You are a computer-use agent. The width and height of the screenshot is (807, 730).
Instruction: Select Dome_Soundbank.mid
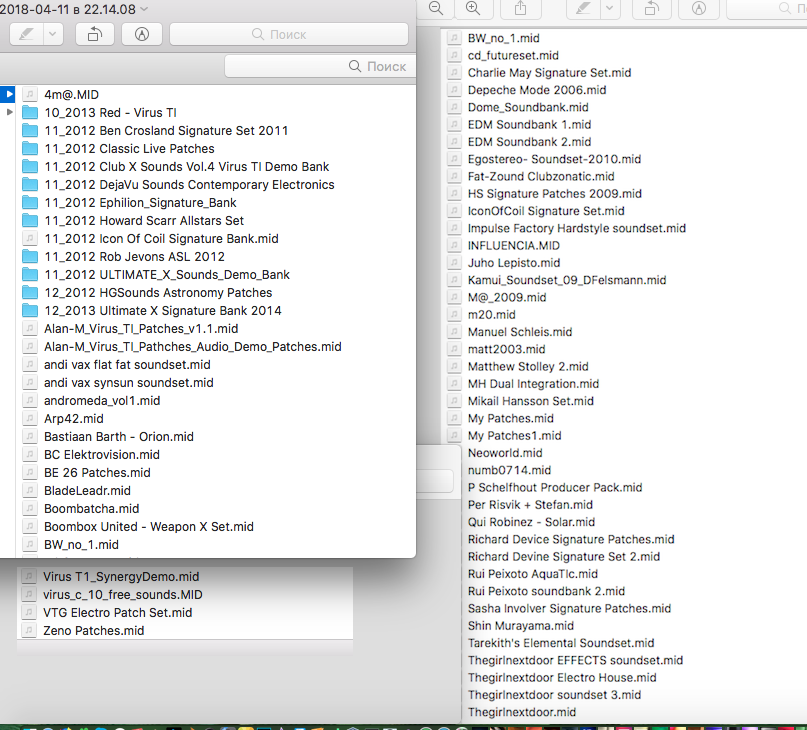[x=528, y=107]
